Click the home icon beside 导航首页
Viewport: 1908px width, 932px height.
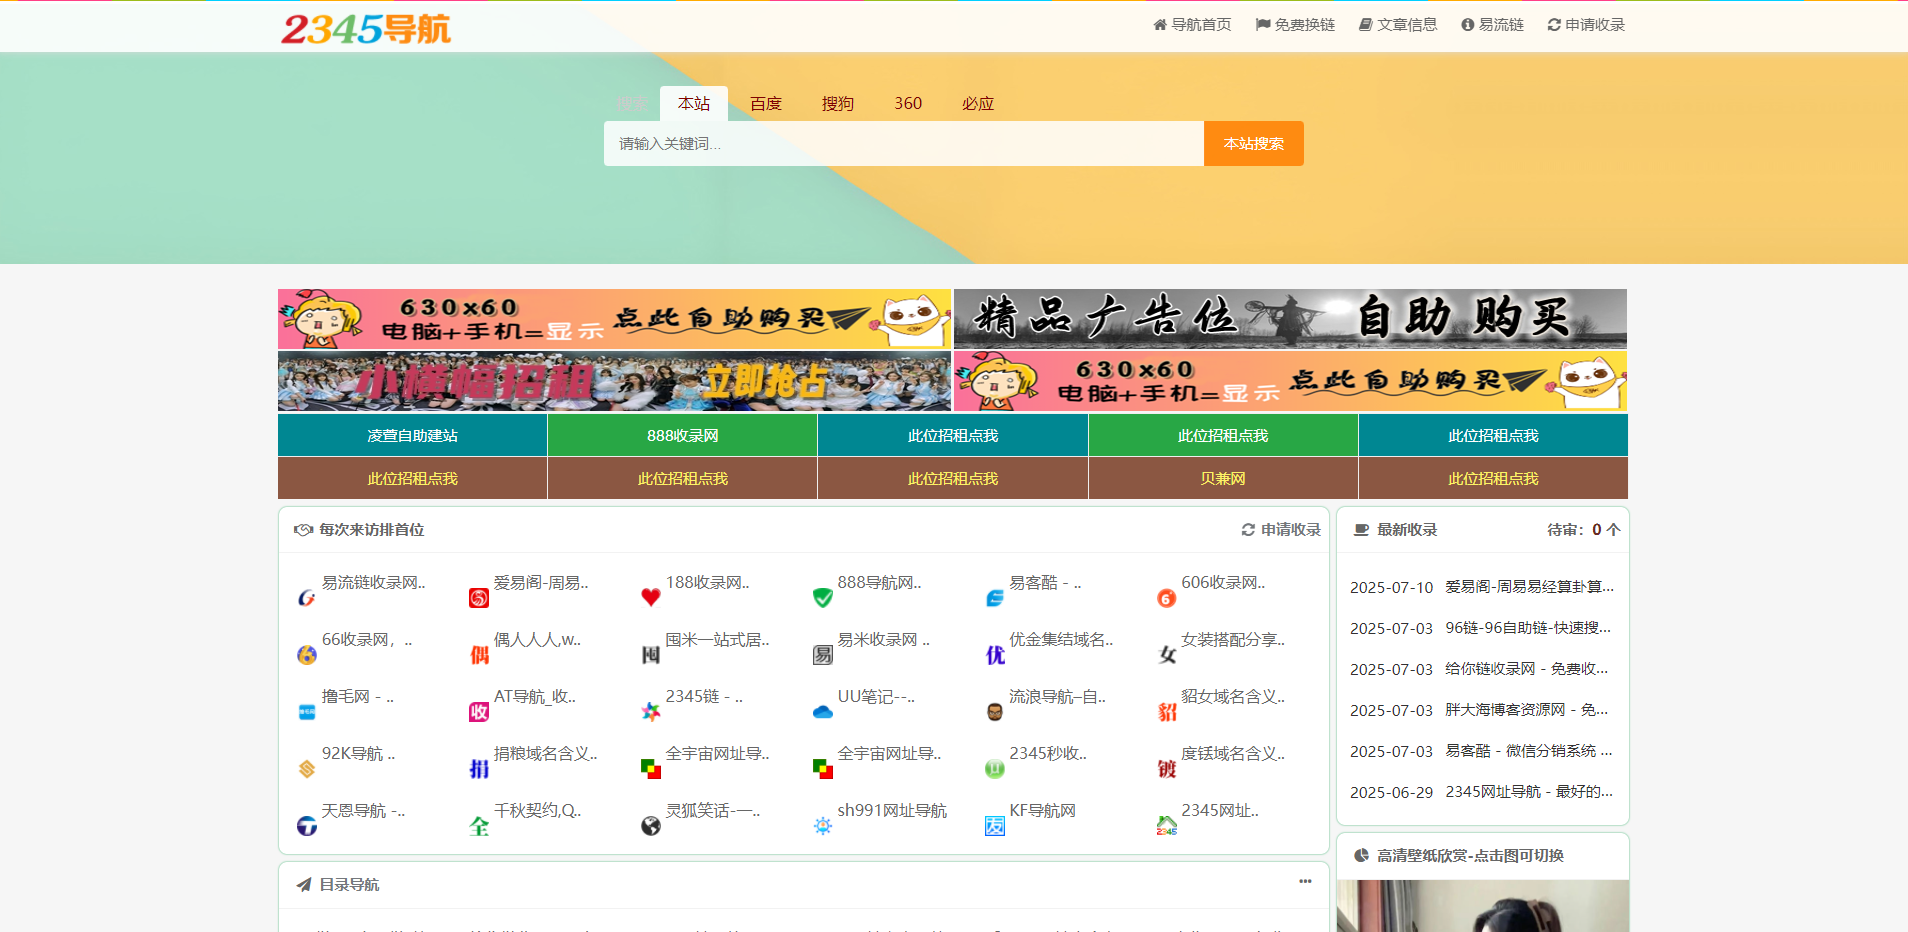[1160, 25]
